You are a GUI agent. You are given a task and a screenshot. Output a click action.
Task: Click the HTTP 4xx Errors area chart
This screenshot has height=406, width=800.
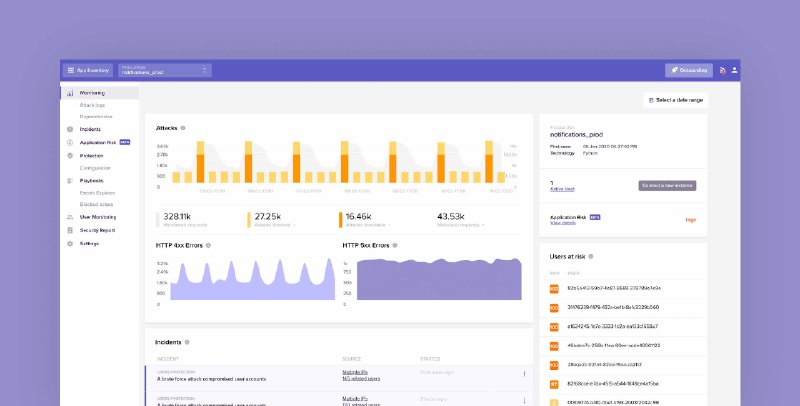click(253, 281)
